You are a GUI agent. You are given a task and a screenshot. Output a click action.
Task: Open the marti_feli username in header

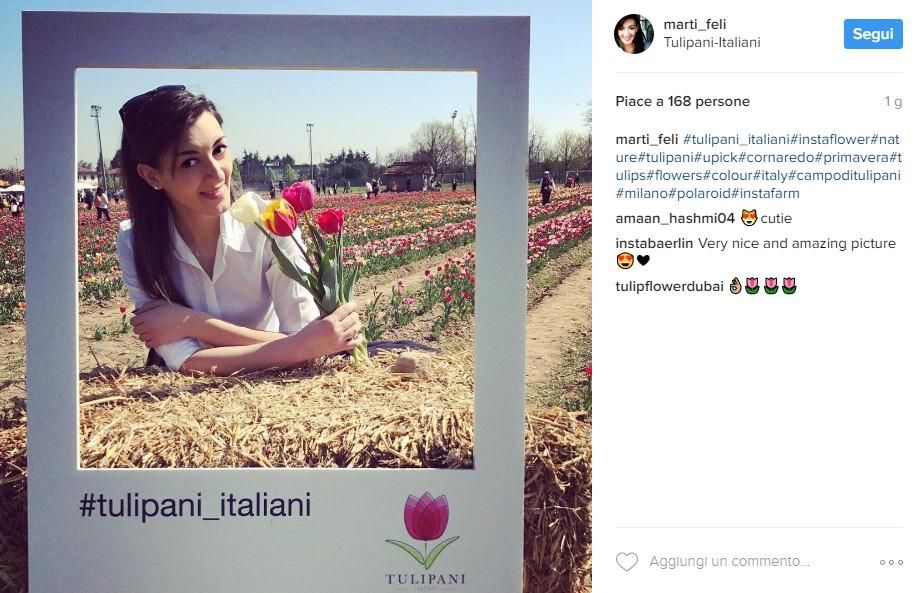pyautogui.click(x=695, y=24)
